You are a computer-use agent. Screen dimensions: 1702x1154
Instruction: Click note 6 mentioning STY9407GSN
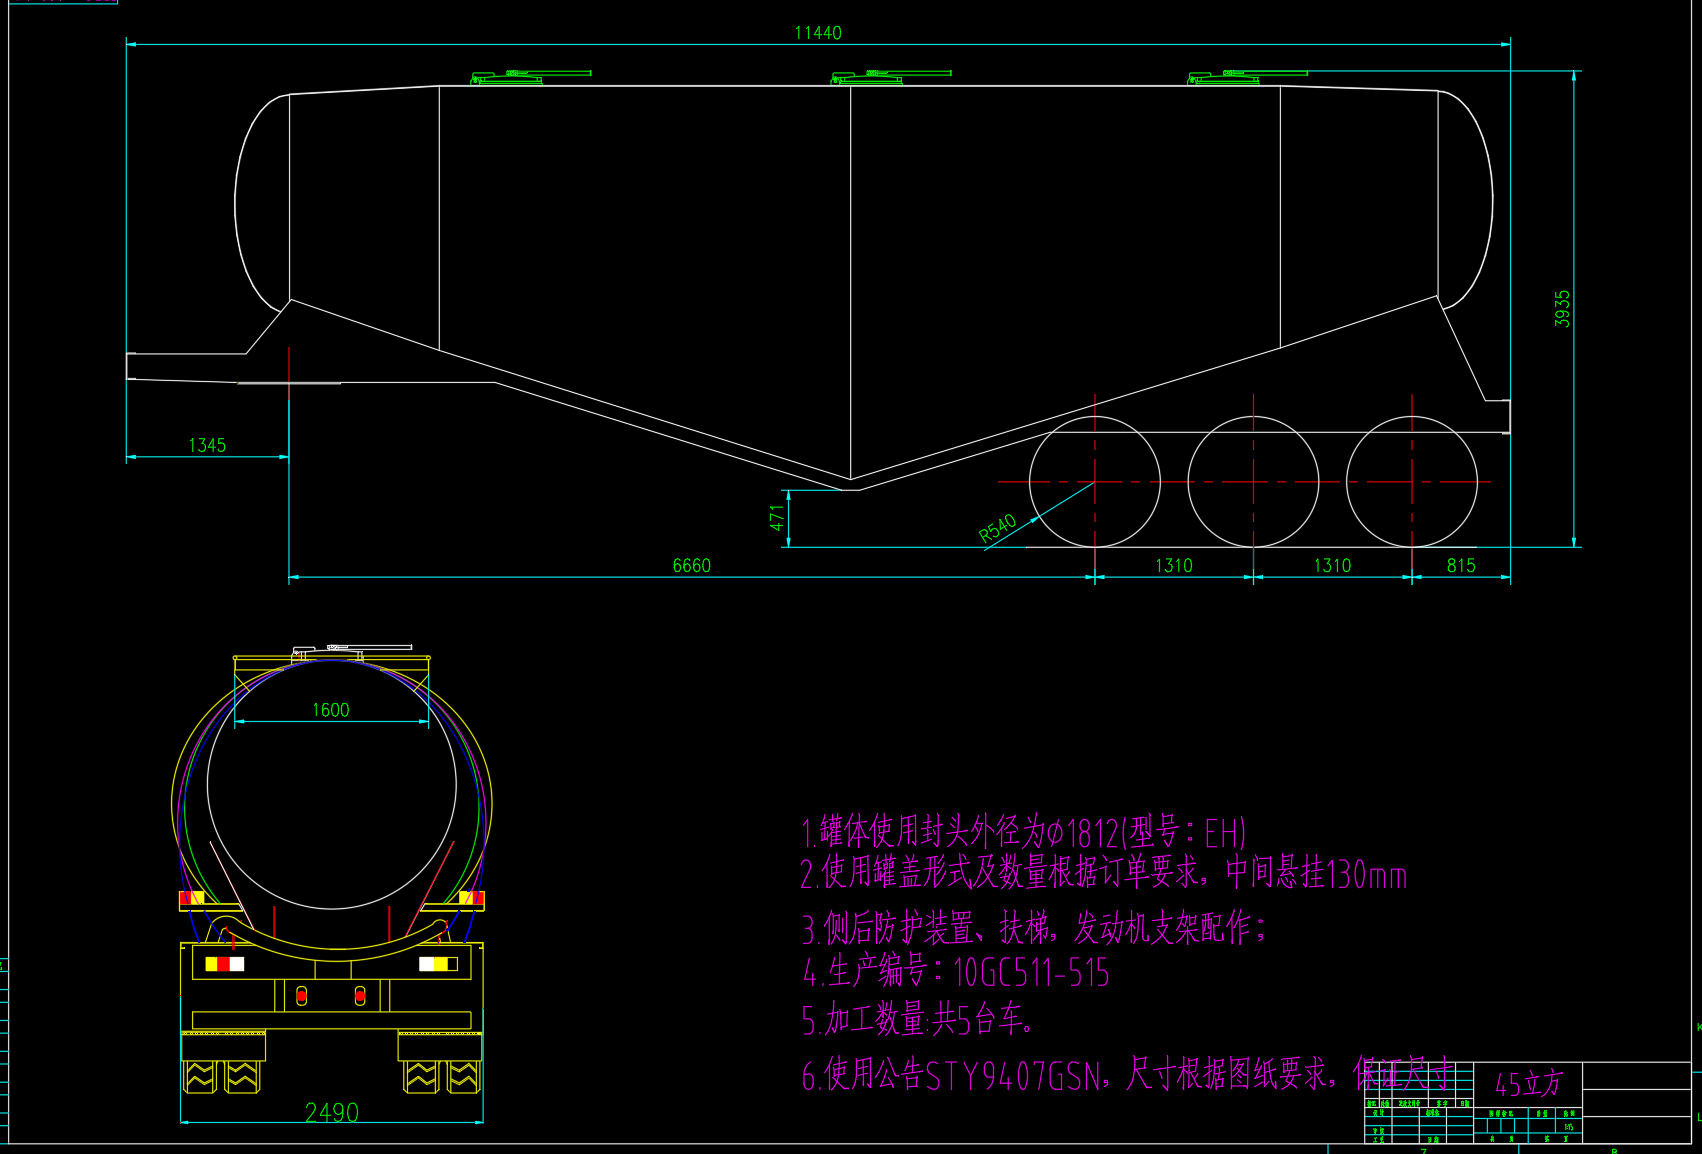pyautogui.click(x=1127, y=1074)
